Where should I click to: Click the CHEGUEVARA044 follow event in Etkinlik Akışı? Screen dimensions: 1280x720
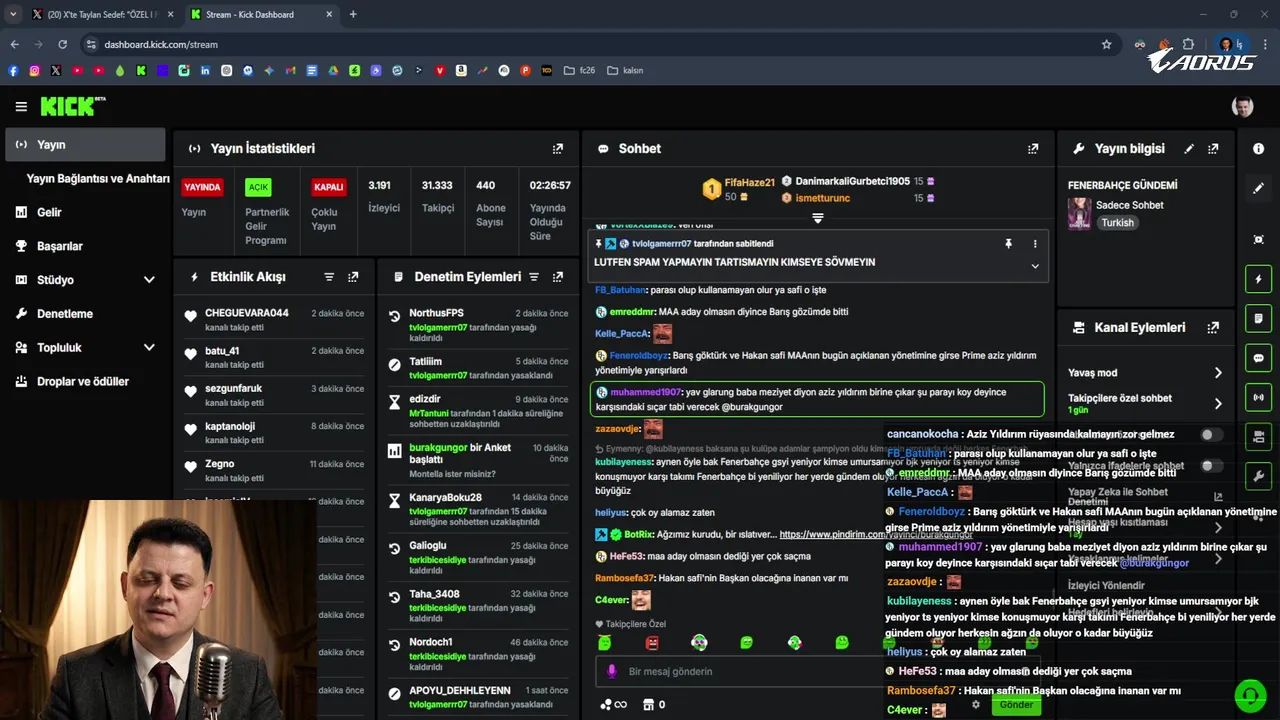275,319
